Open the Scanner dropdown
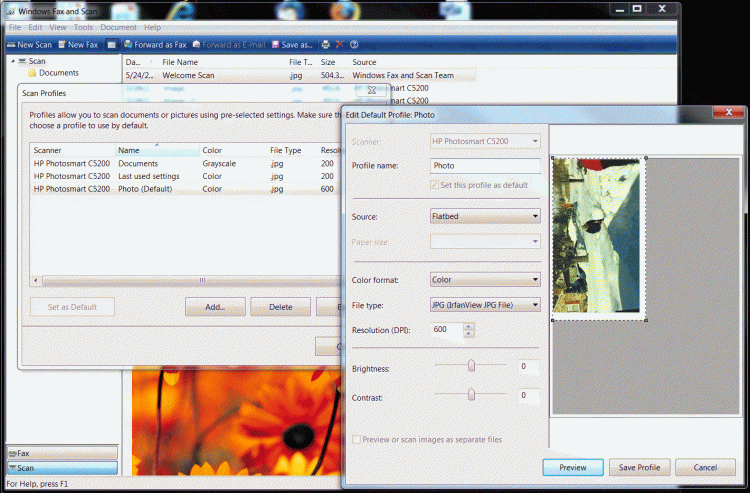 (x=485, y=141)
